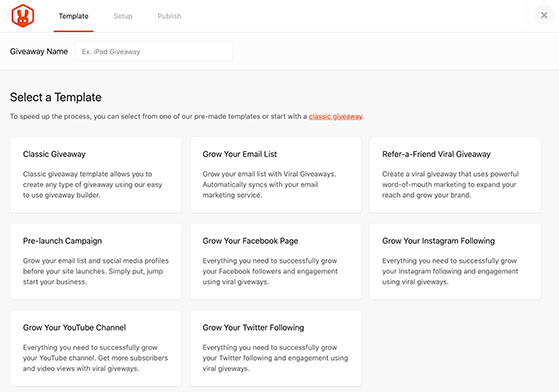This screenshot has width=559, height=392.
Task: Click the Pre-launch Campaign description text
Action: pyautogui.click(x=96, y=271)
